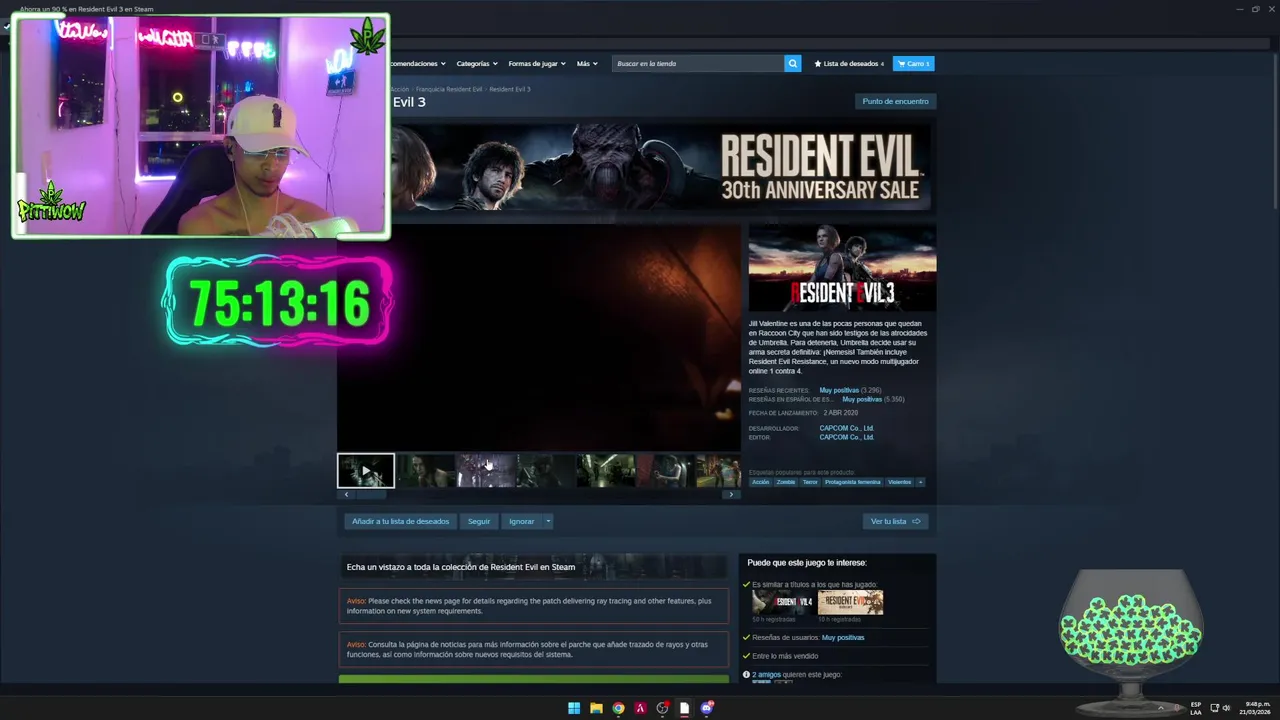Click Ver tu lista button
Viewport: 1280px width, 720px height.
pos(895,521)
